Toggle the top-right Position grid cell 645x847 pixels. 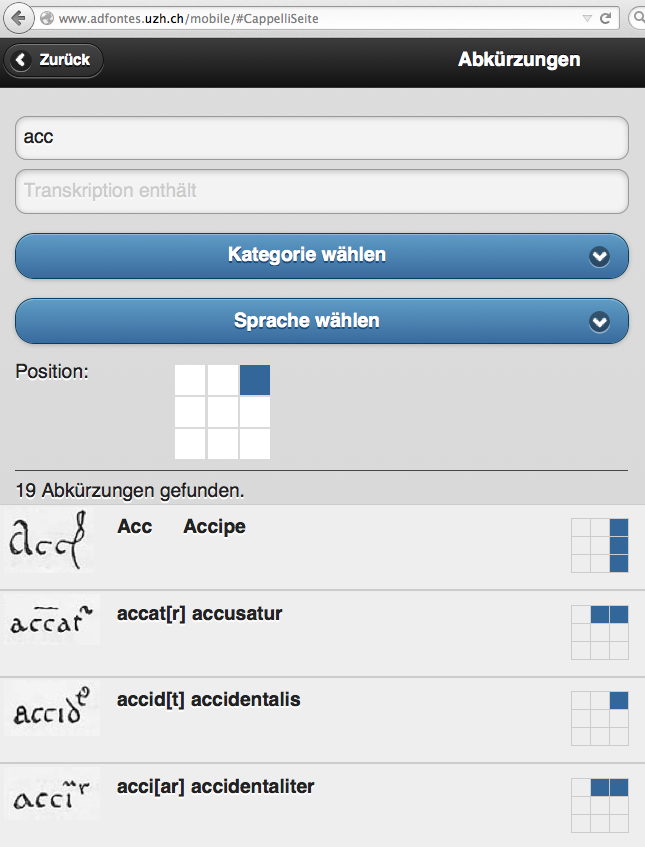(x=255, y=380)
